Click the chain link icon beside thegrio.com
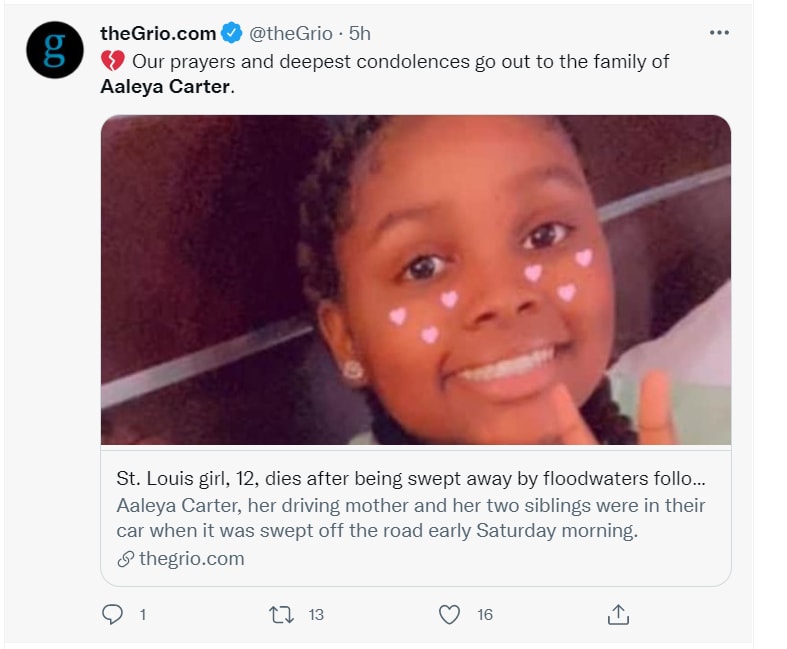This screenshot has height=649, width=787. coord(126,559)
